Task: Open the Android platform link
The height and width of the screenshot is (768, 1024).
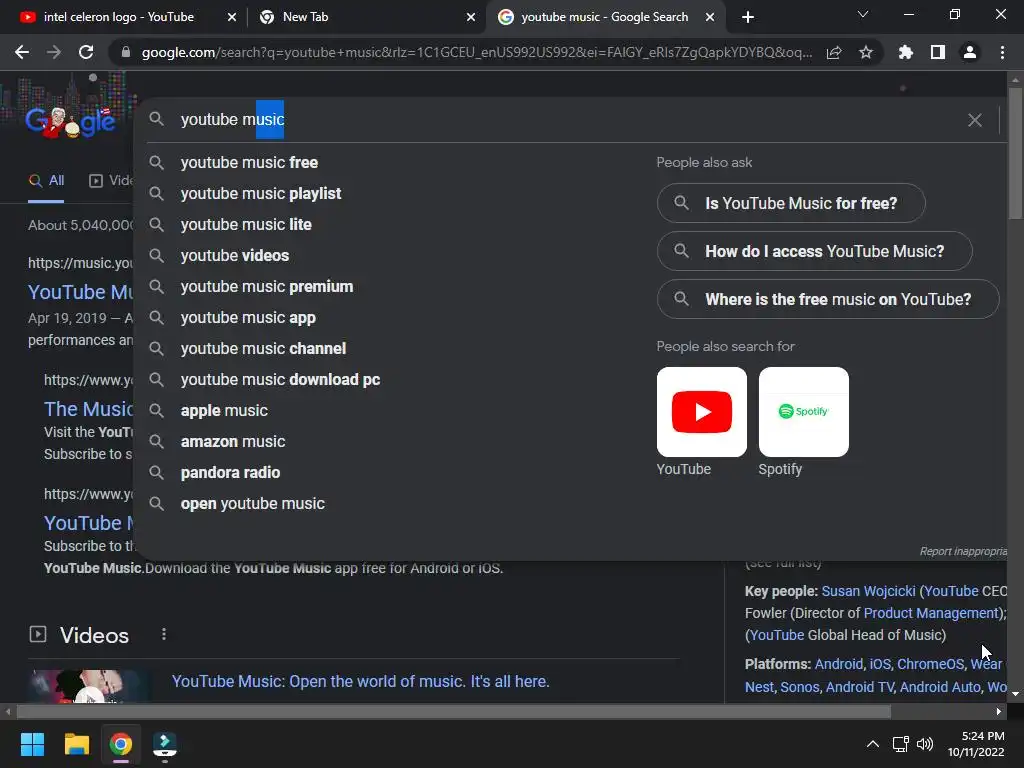Action: click(x=839, y=664)
